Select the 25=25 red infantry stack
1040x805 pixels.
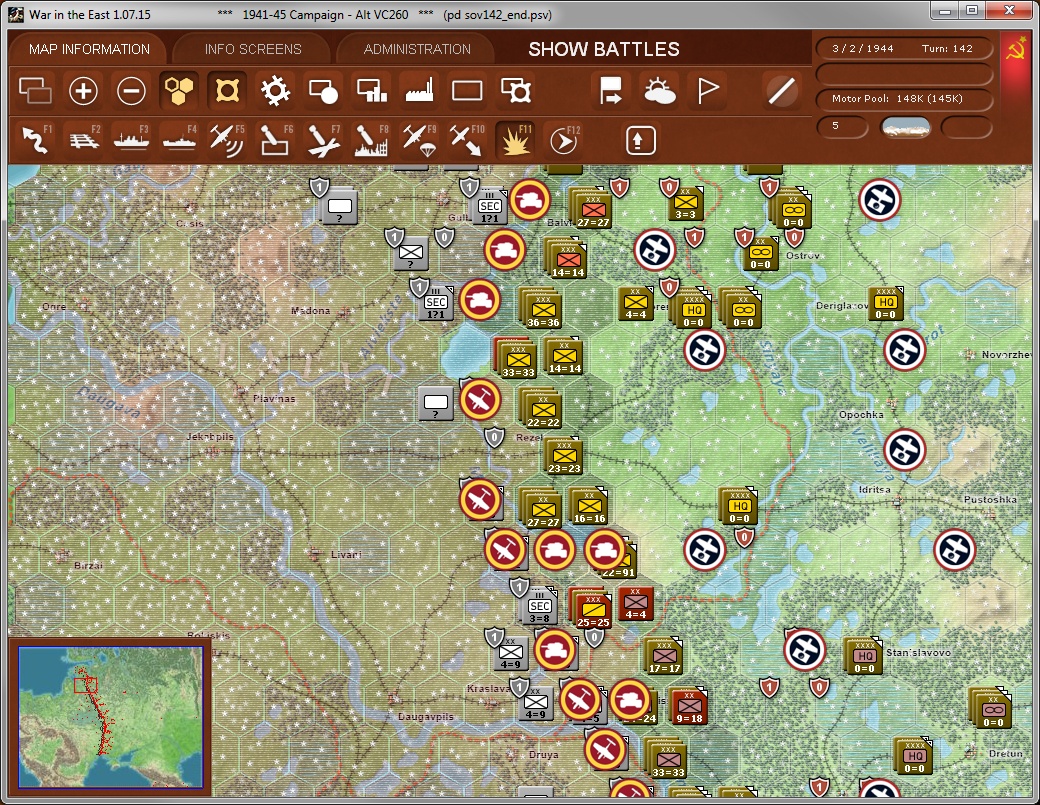click(593, 609)
